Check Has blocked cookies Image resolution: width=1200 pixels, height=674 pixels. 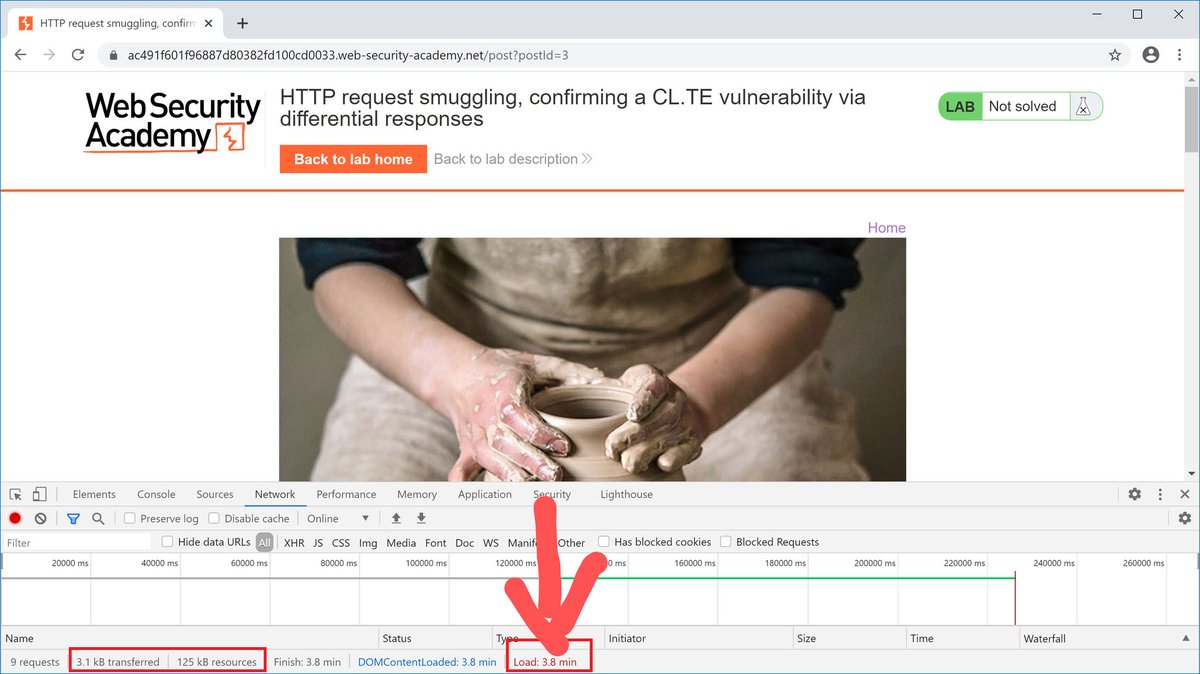pyautogui.click(x=604, y=542)
